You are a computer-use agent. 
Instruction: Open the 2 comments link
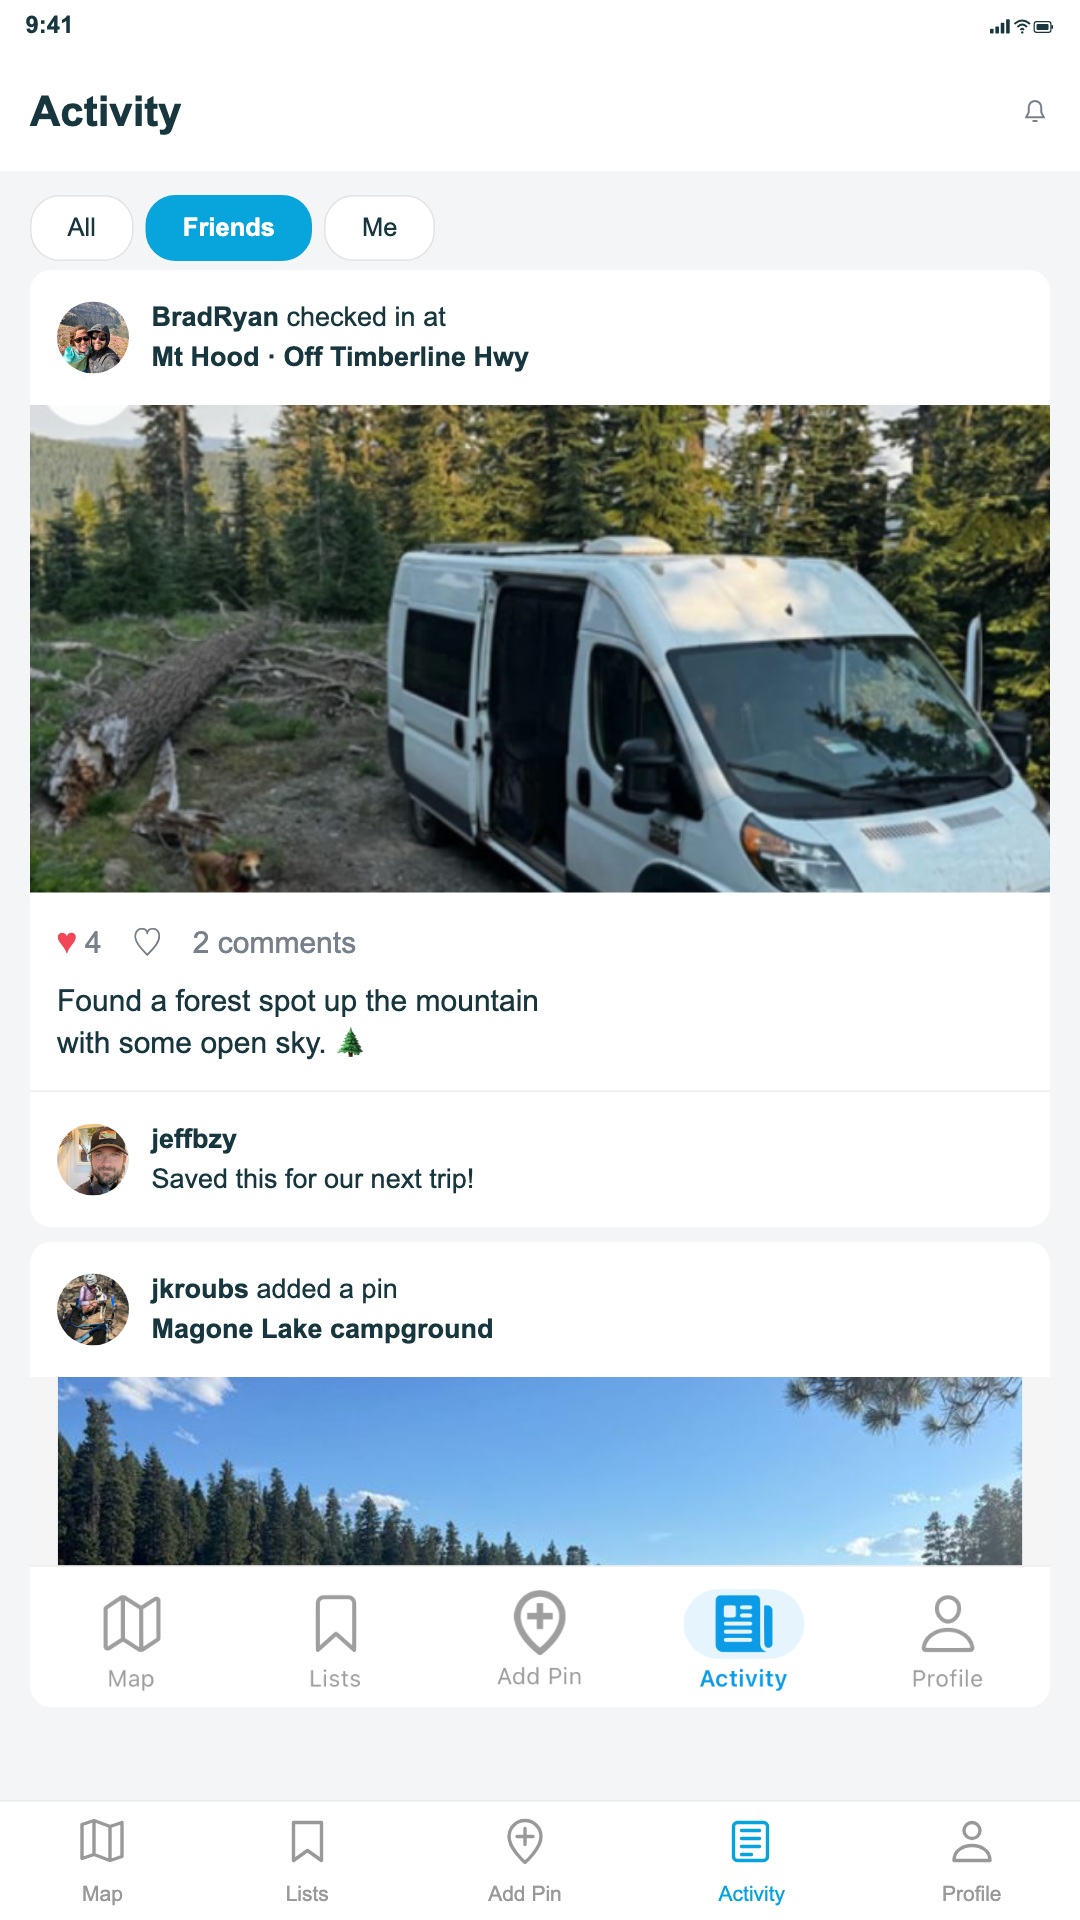274,943
